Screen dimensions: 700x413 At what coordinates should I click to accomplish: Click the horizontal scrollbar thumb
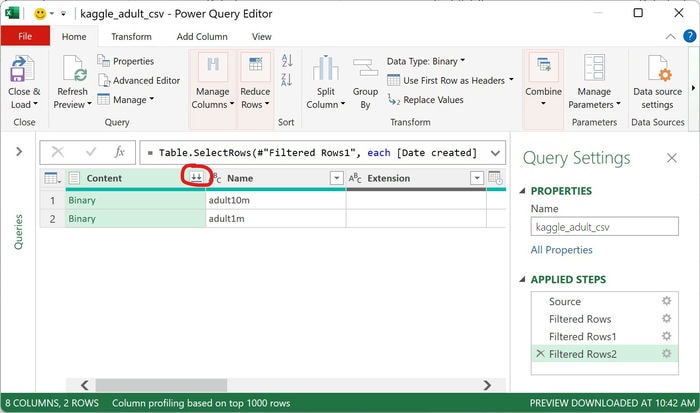tap(161, 385)
